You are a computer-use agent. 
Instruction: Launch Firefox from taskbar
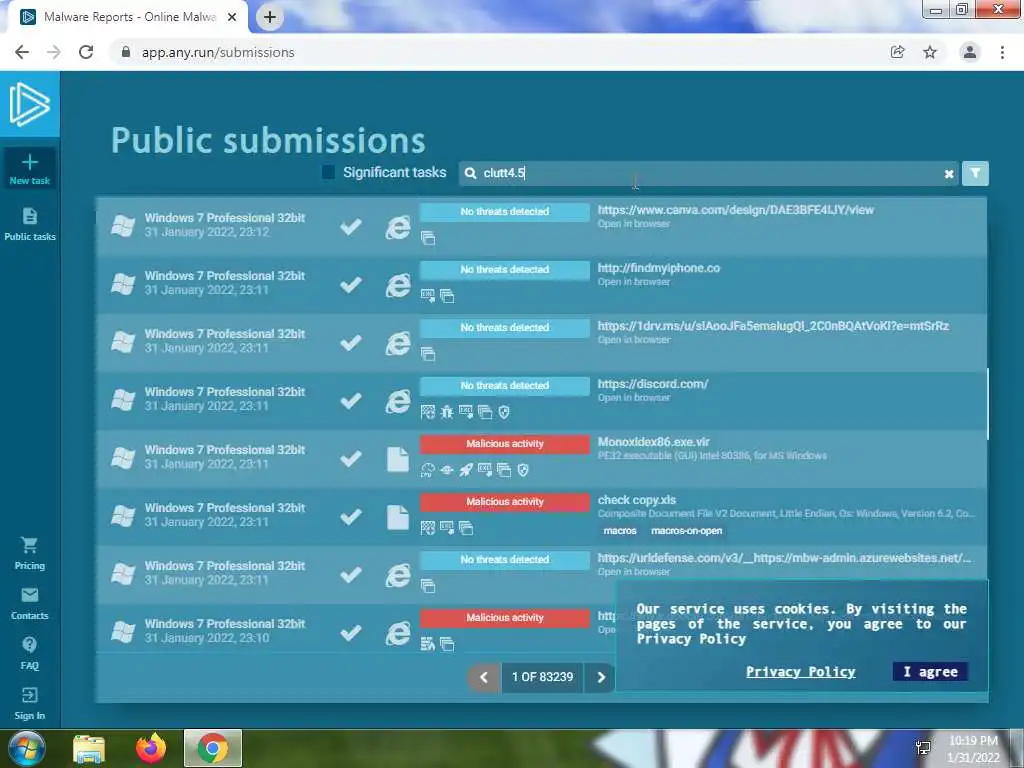click(x=151, y=748)
